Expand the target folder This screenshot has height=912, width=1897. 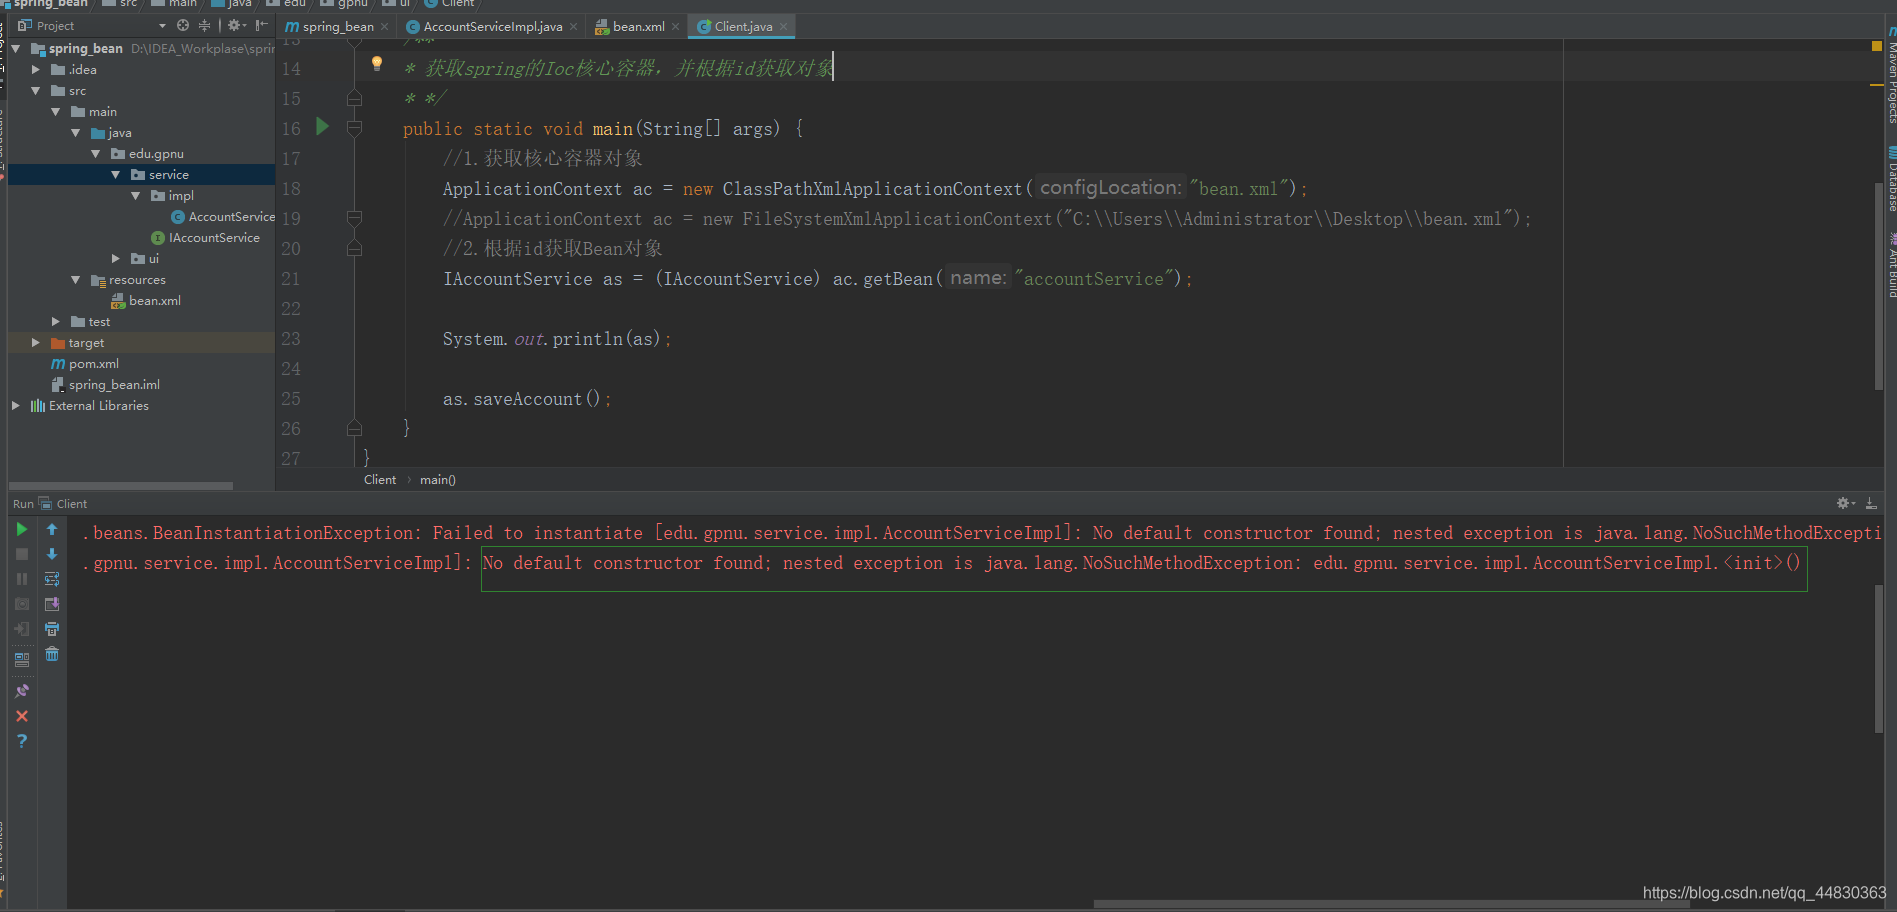(36, 343)
